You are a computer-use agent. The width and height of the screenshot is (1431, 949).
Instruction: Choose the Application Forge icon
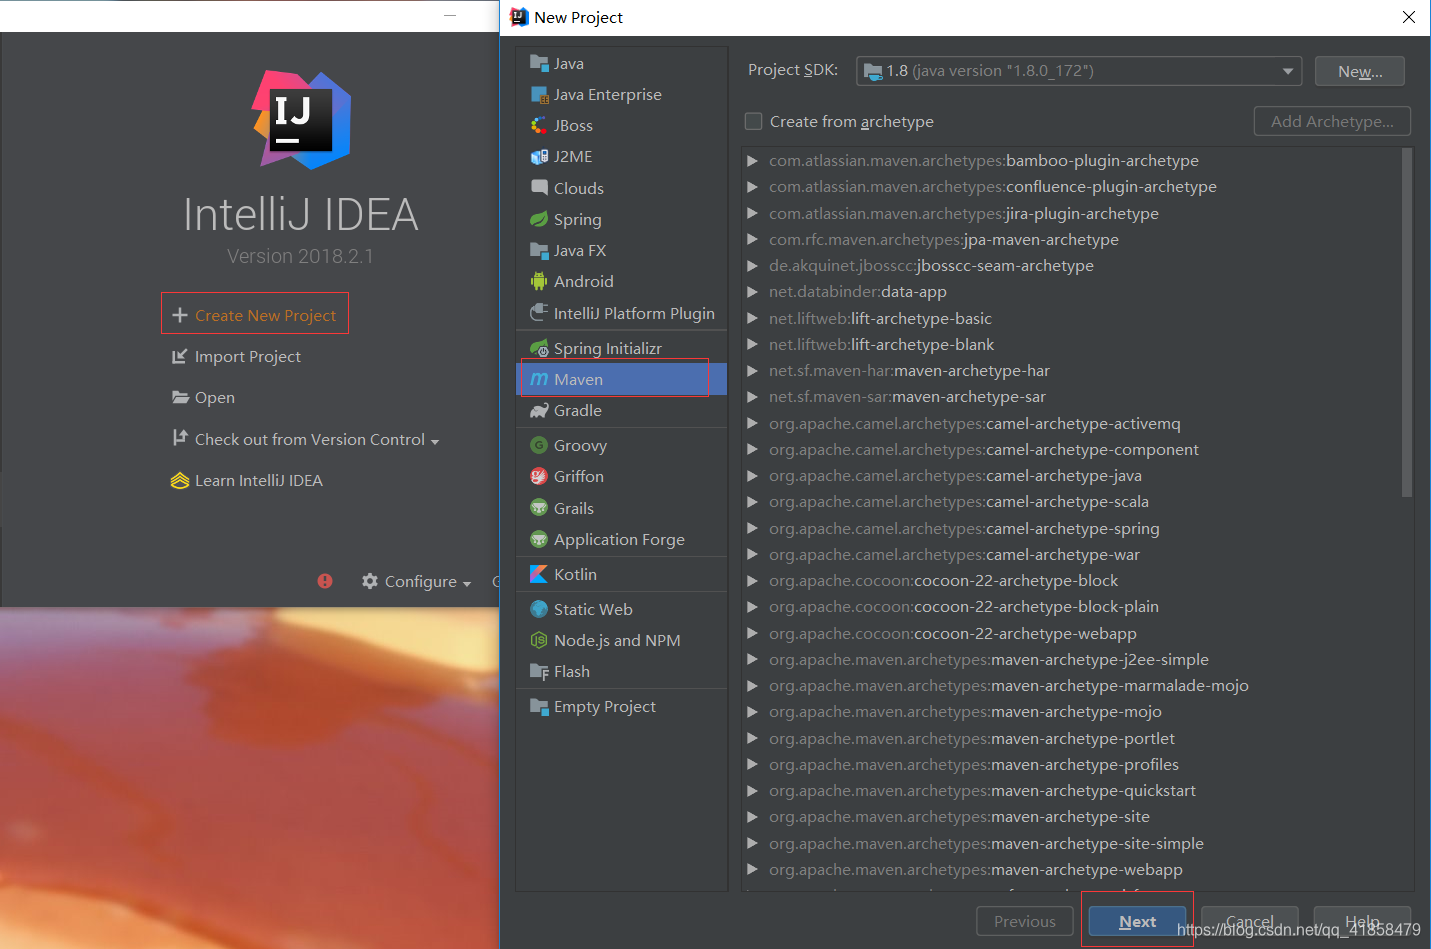[x=539, y=539]
